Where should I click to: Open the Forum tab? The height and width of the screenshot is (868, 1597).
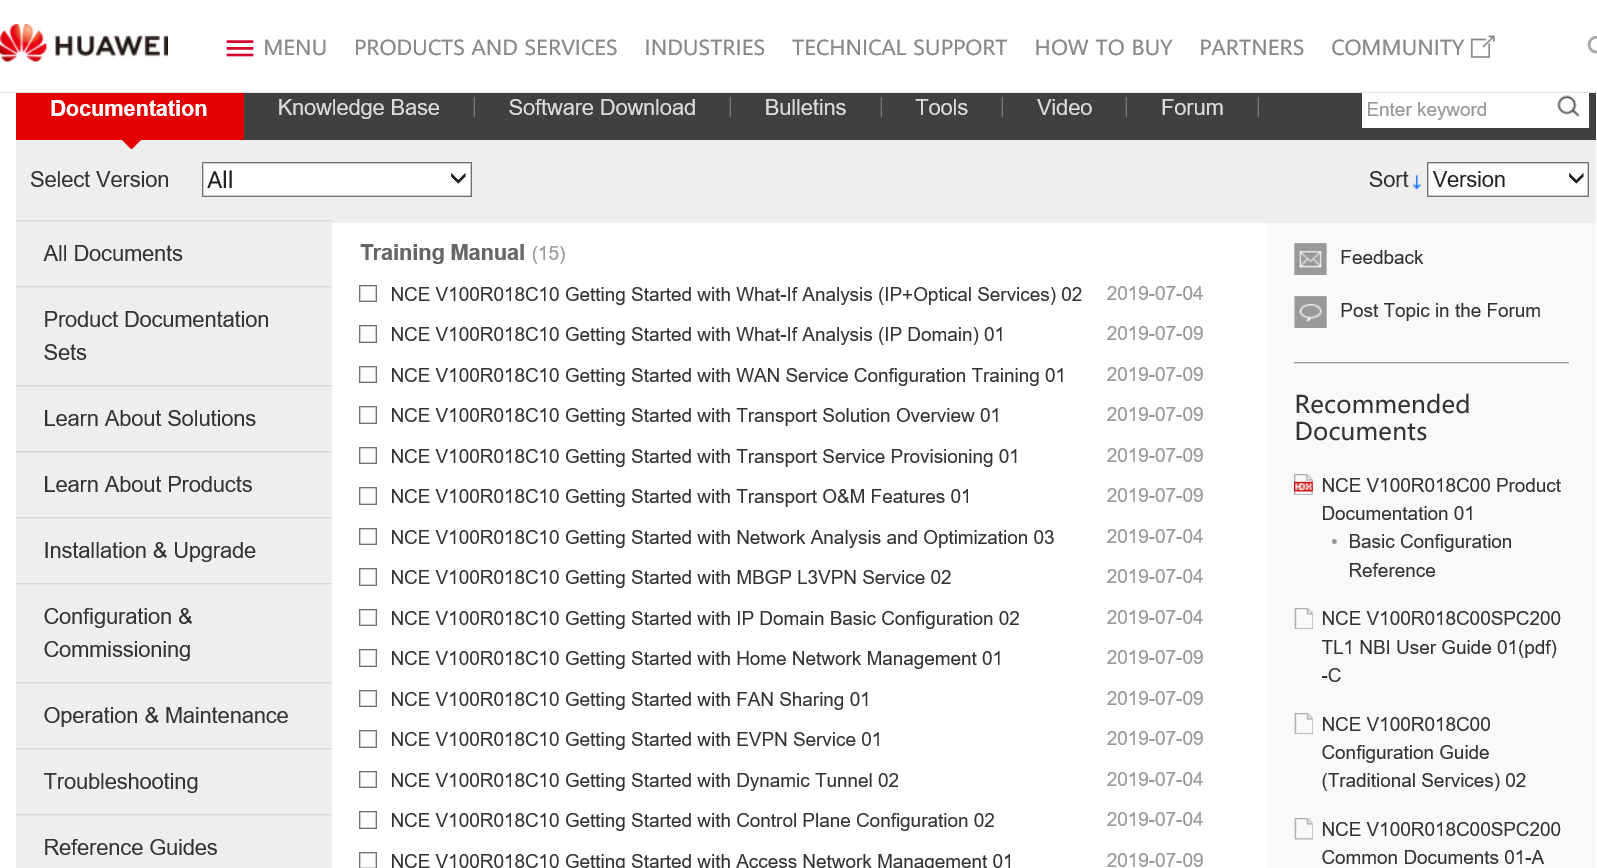tap(1192, 108)
